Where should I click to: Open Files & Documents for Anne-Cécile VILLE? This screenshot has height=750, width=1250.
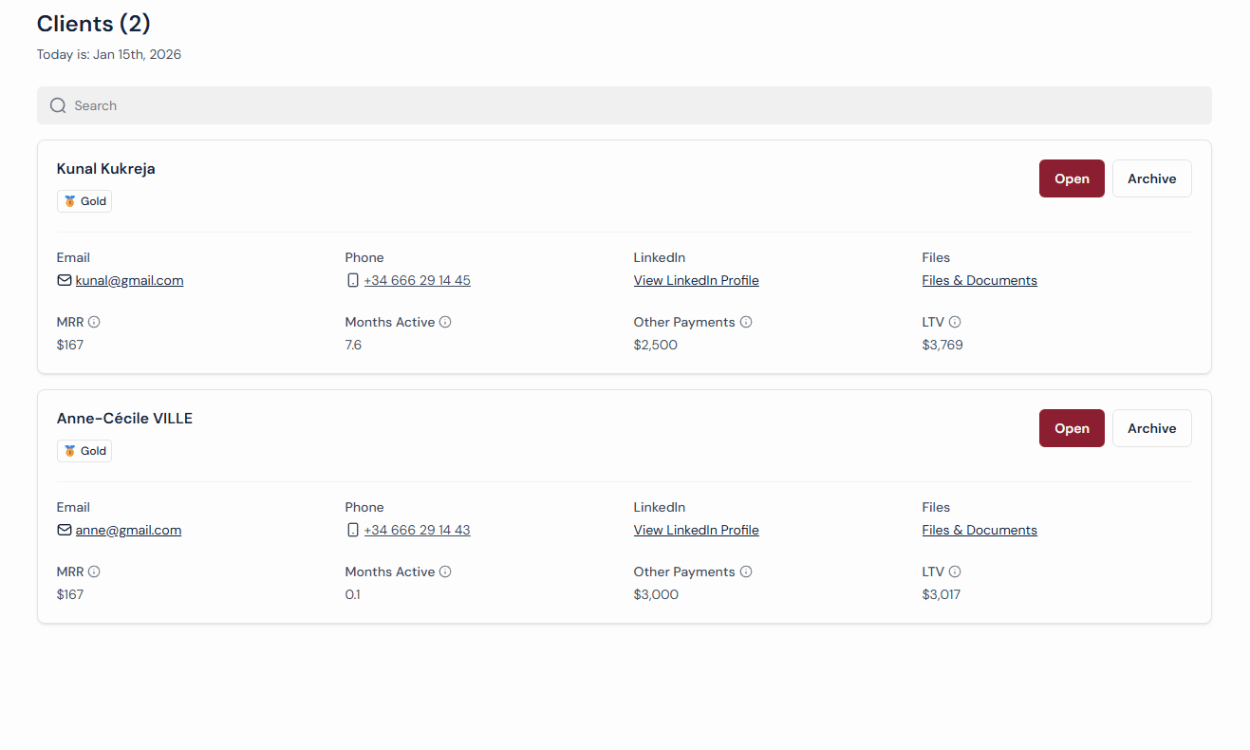[x=979, y=531]
